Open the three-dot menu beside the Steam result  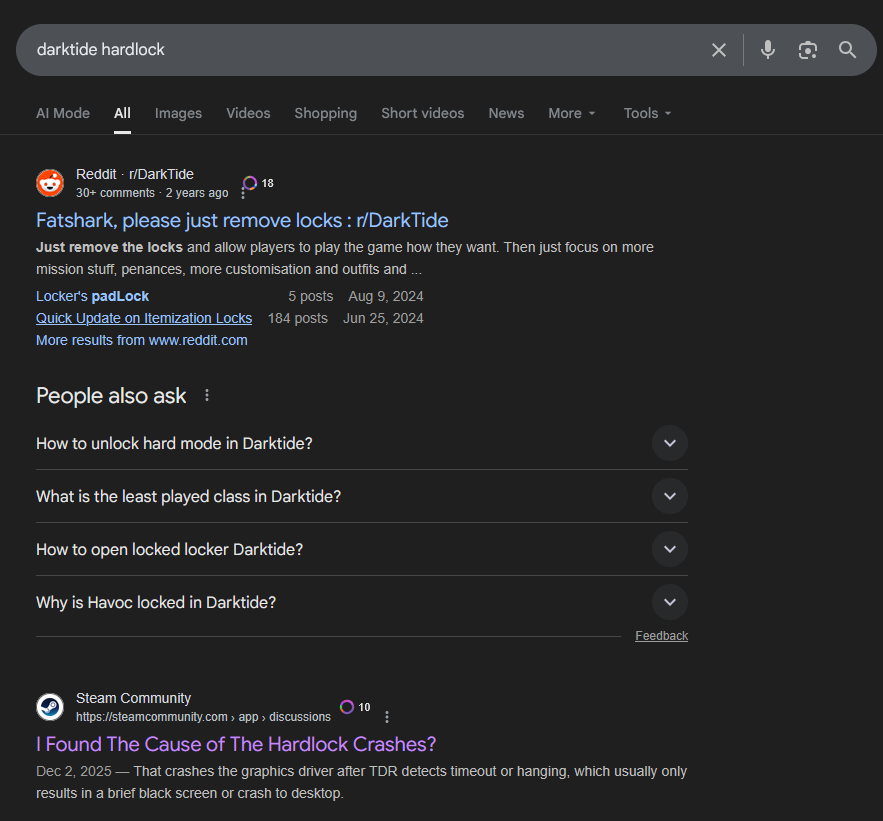point(387,717)
